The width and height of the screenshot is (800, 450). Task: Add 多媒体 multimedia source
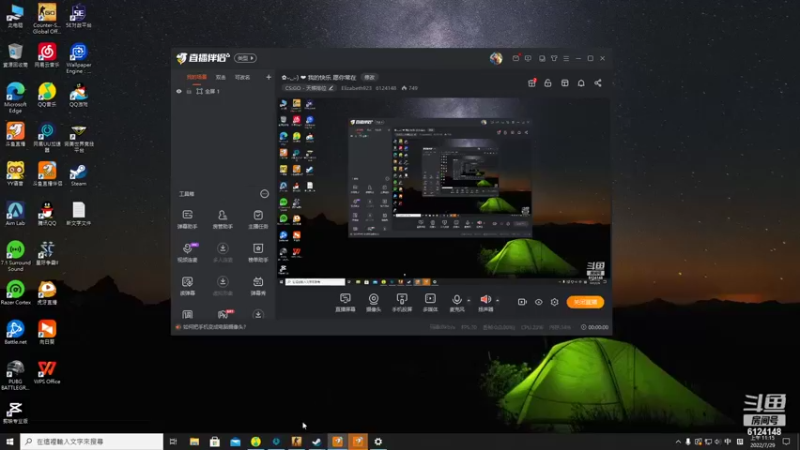click(430, 302)
